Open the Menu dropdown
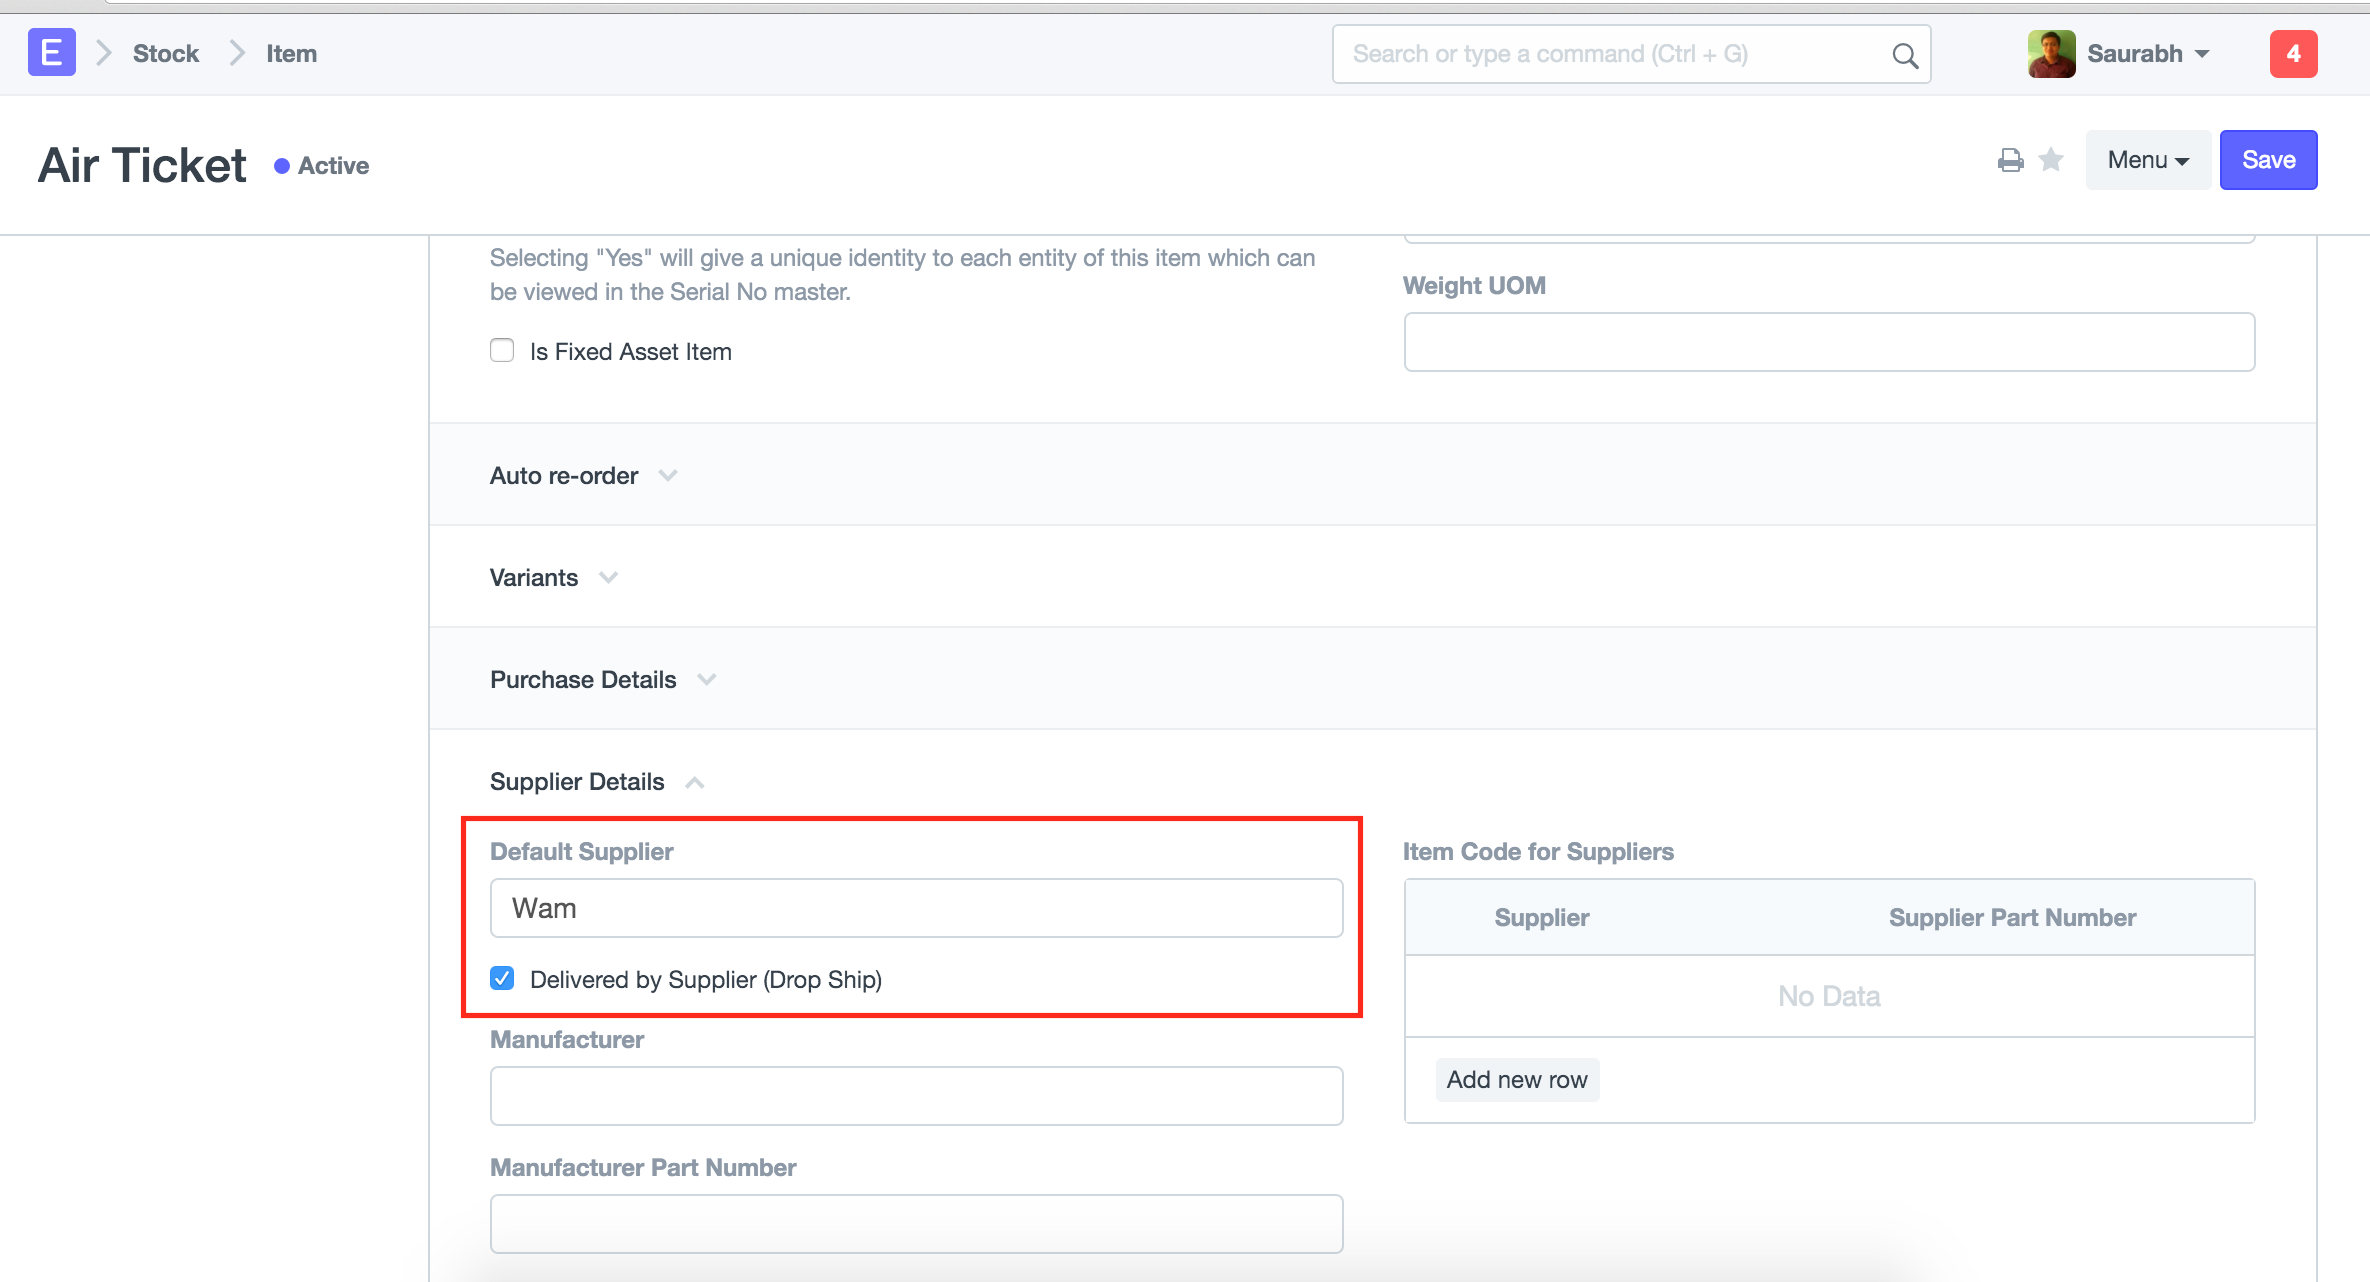The height and width of the screenshot is (1282, 2370). pyautogui.click(x=2147, y=160)
